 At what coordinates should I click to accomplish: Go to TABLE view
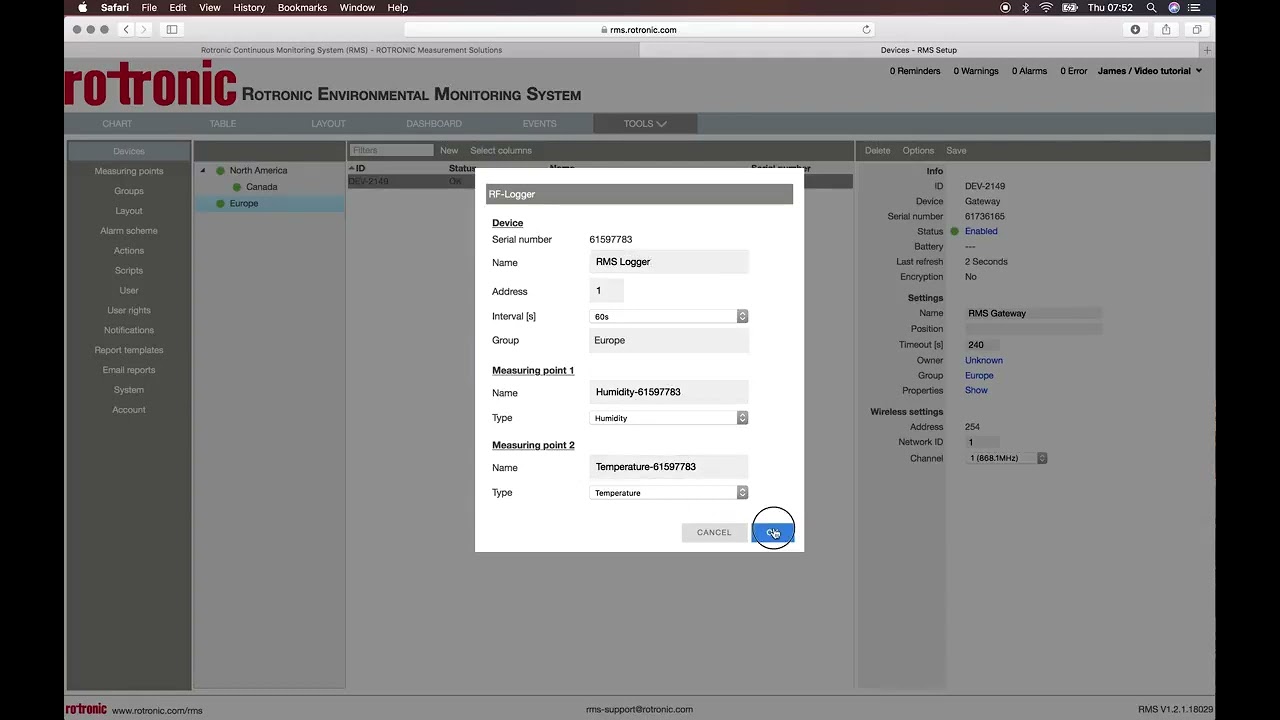223,124
